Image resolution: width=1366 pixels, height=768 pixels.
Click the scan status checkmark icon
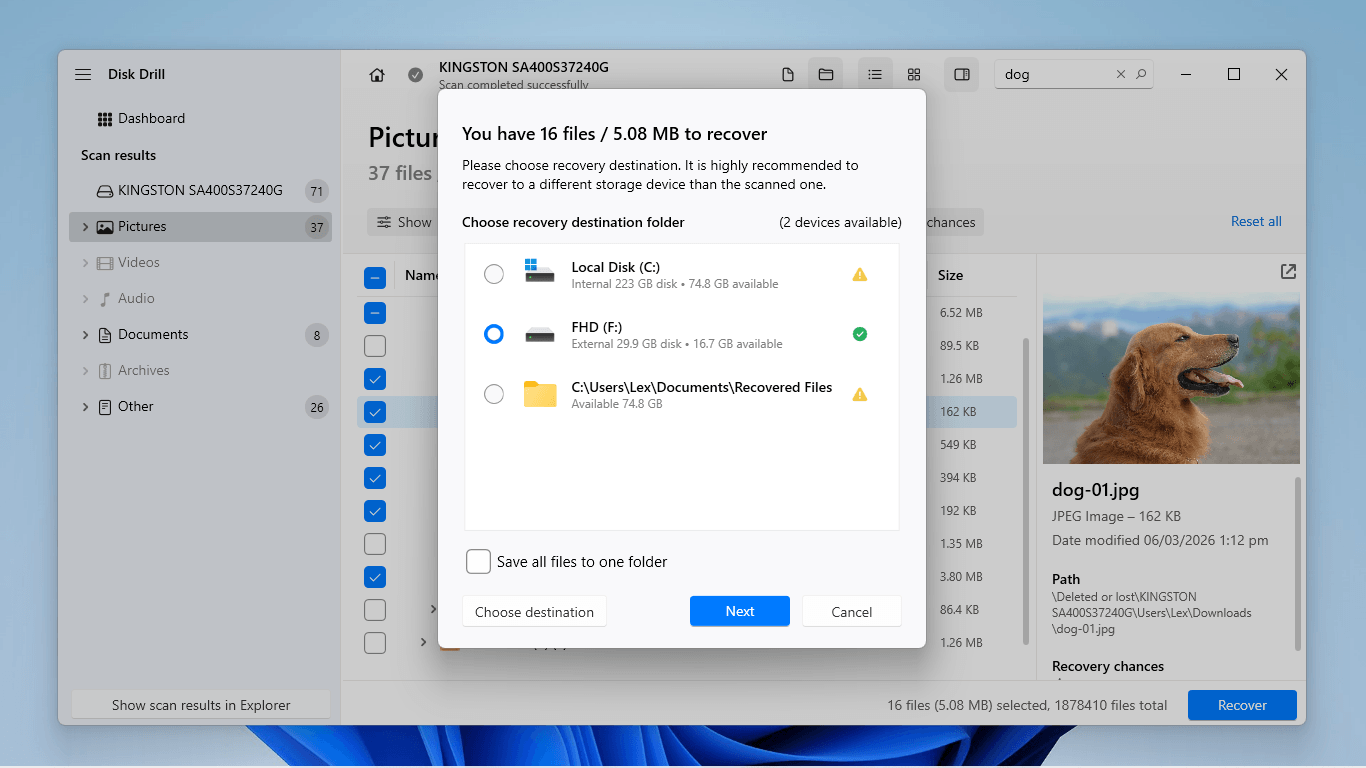[x=415, y=75]
